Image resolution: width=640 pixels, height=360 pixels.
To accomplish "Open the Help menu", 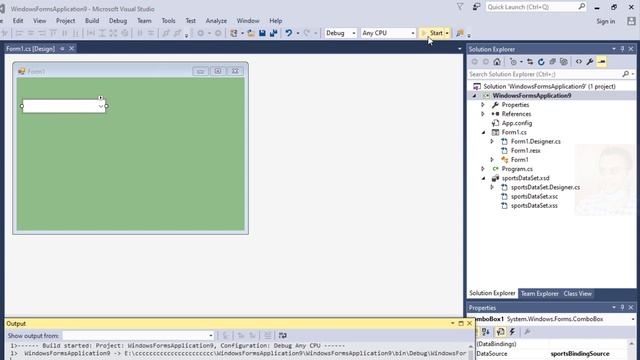I will 276,21.
